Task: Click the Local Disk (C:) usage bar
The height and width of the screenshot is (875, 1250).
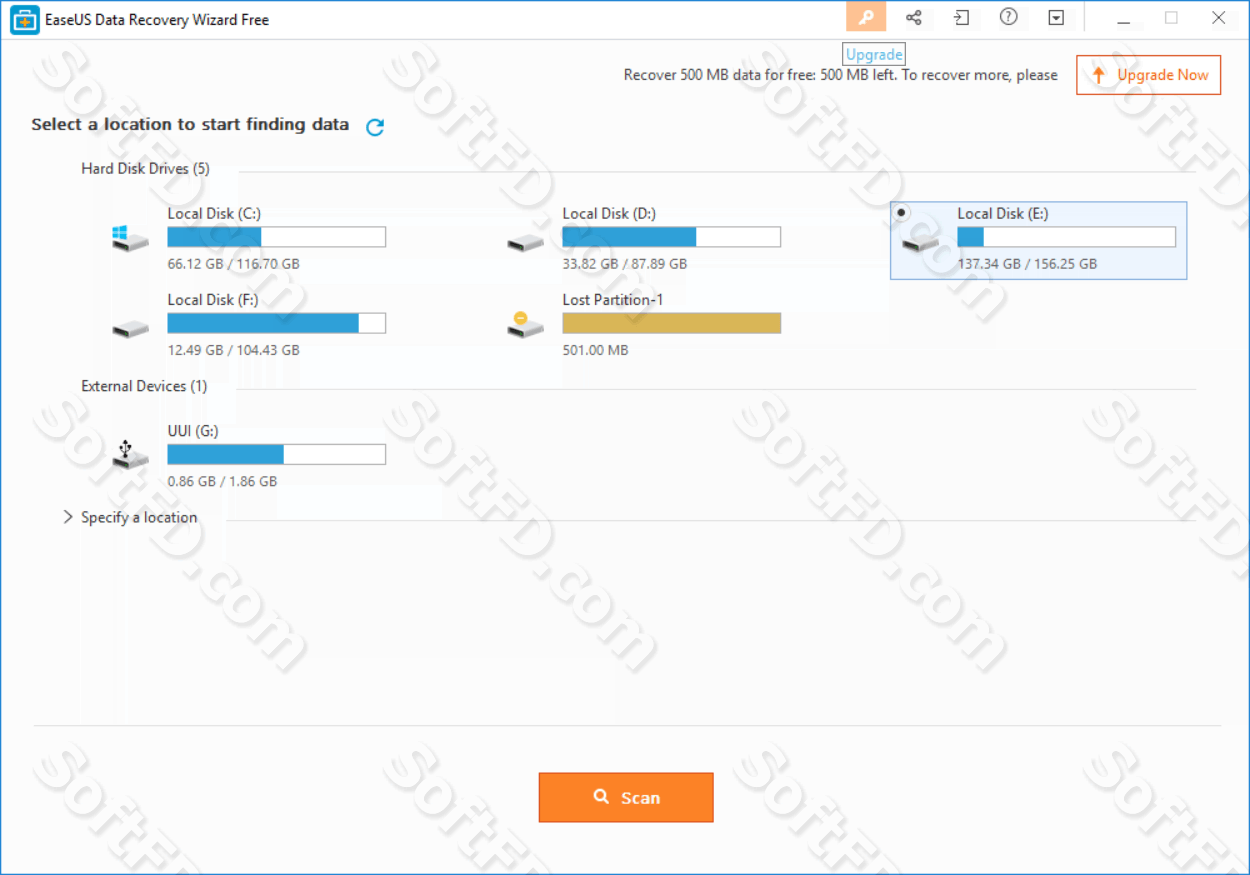Action: tap(276, 237)
